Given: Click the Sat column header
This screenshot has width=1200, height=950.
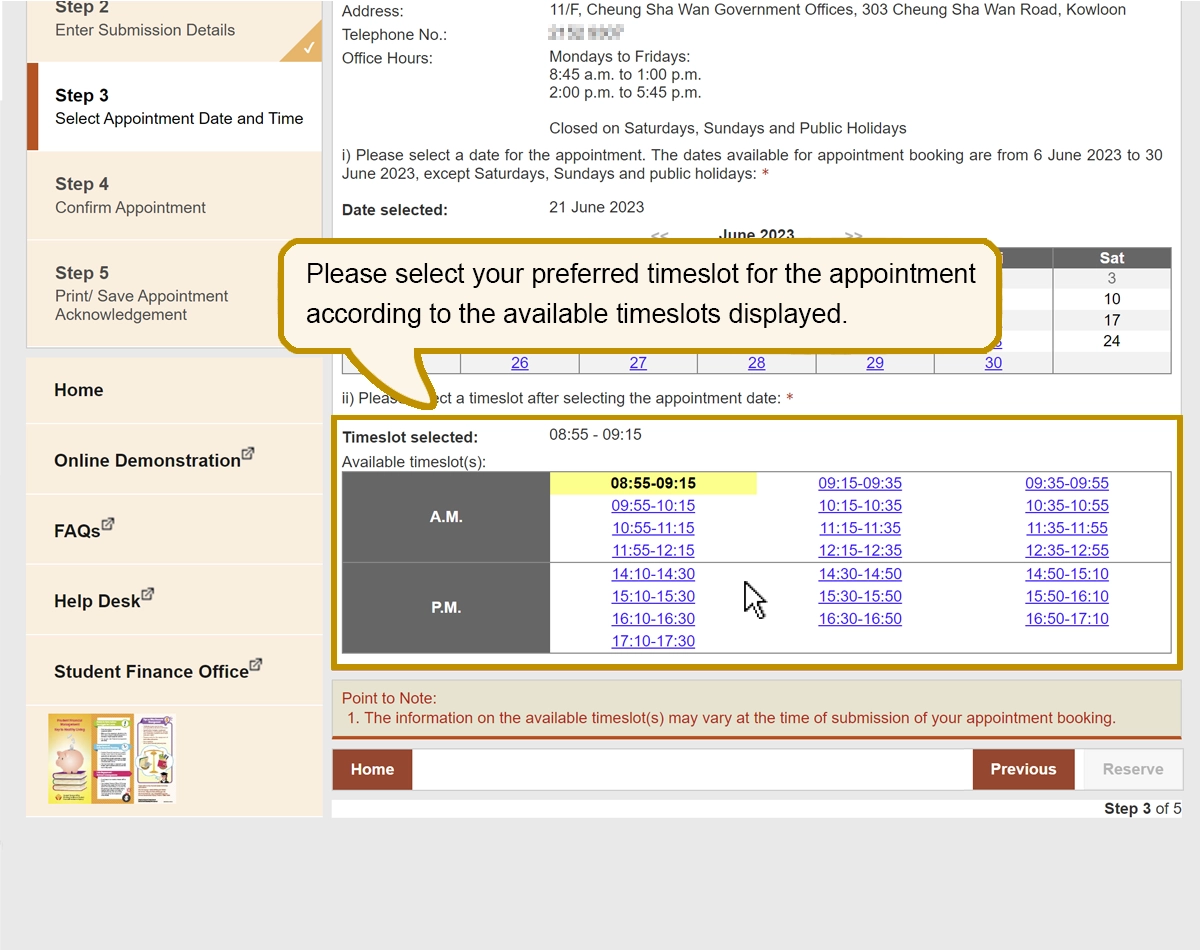Looking at the screenshot, I should (1112, 258).
